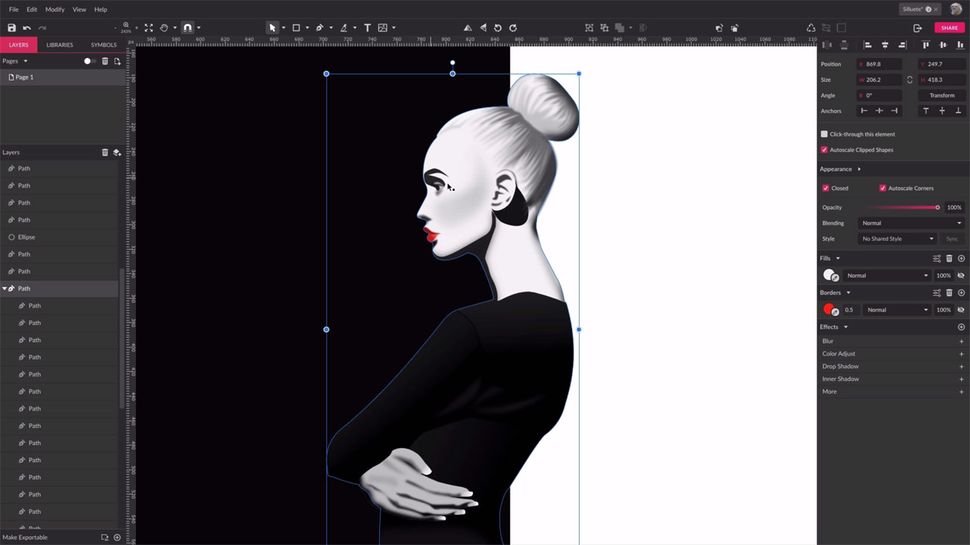Open the Edit menu
Screen dimensions: 970x545
[x=32, y=9]
